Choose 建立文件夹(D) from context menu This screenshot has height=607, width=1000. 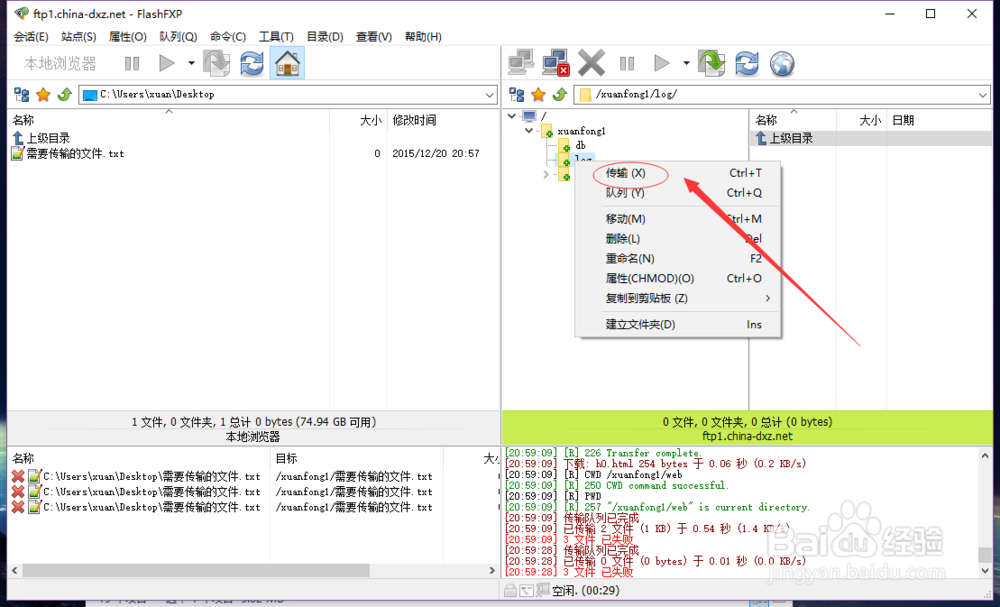678,324
